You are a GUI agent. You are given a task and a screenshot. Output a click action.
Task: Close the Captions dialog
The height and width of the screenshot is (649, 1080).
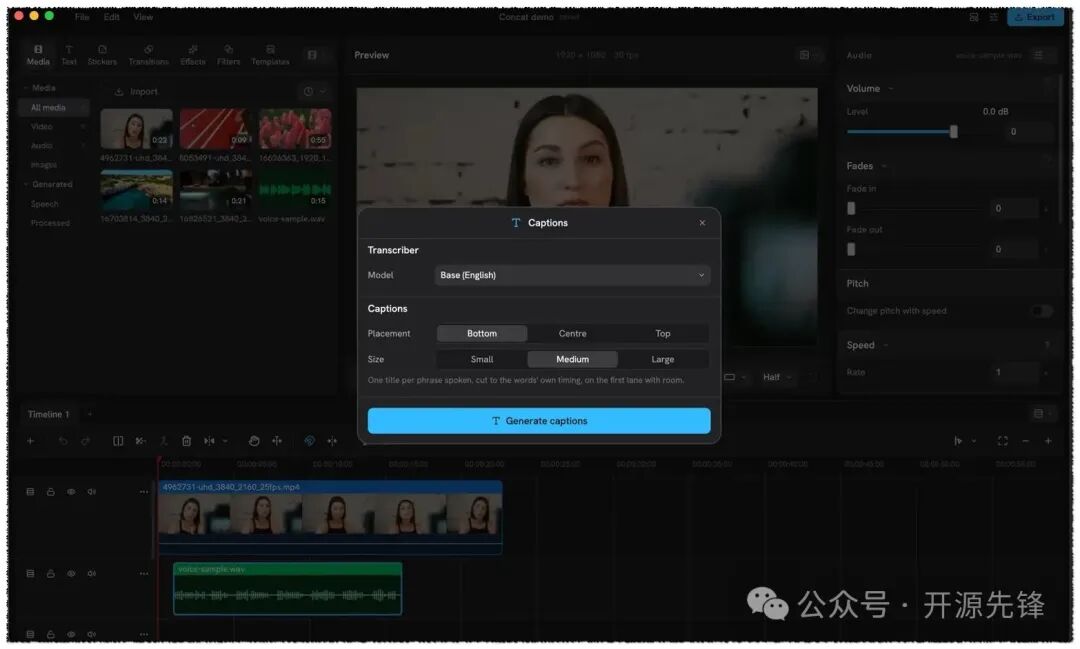coord(702,223)
